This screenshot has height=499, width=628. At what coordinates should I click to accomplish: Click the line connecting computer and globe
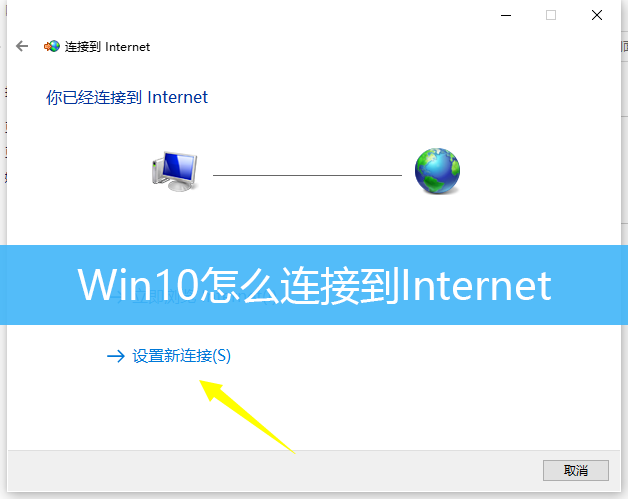pos(307,175)
